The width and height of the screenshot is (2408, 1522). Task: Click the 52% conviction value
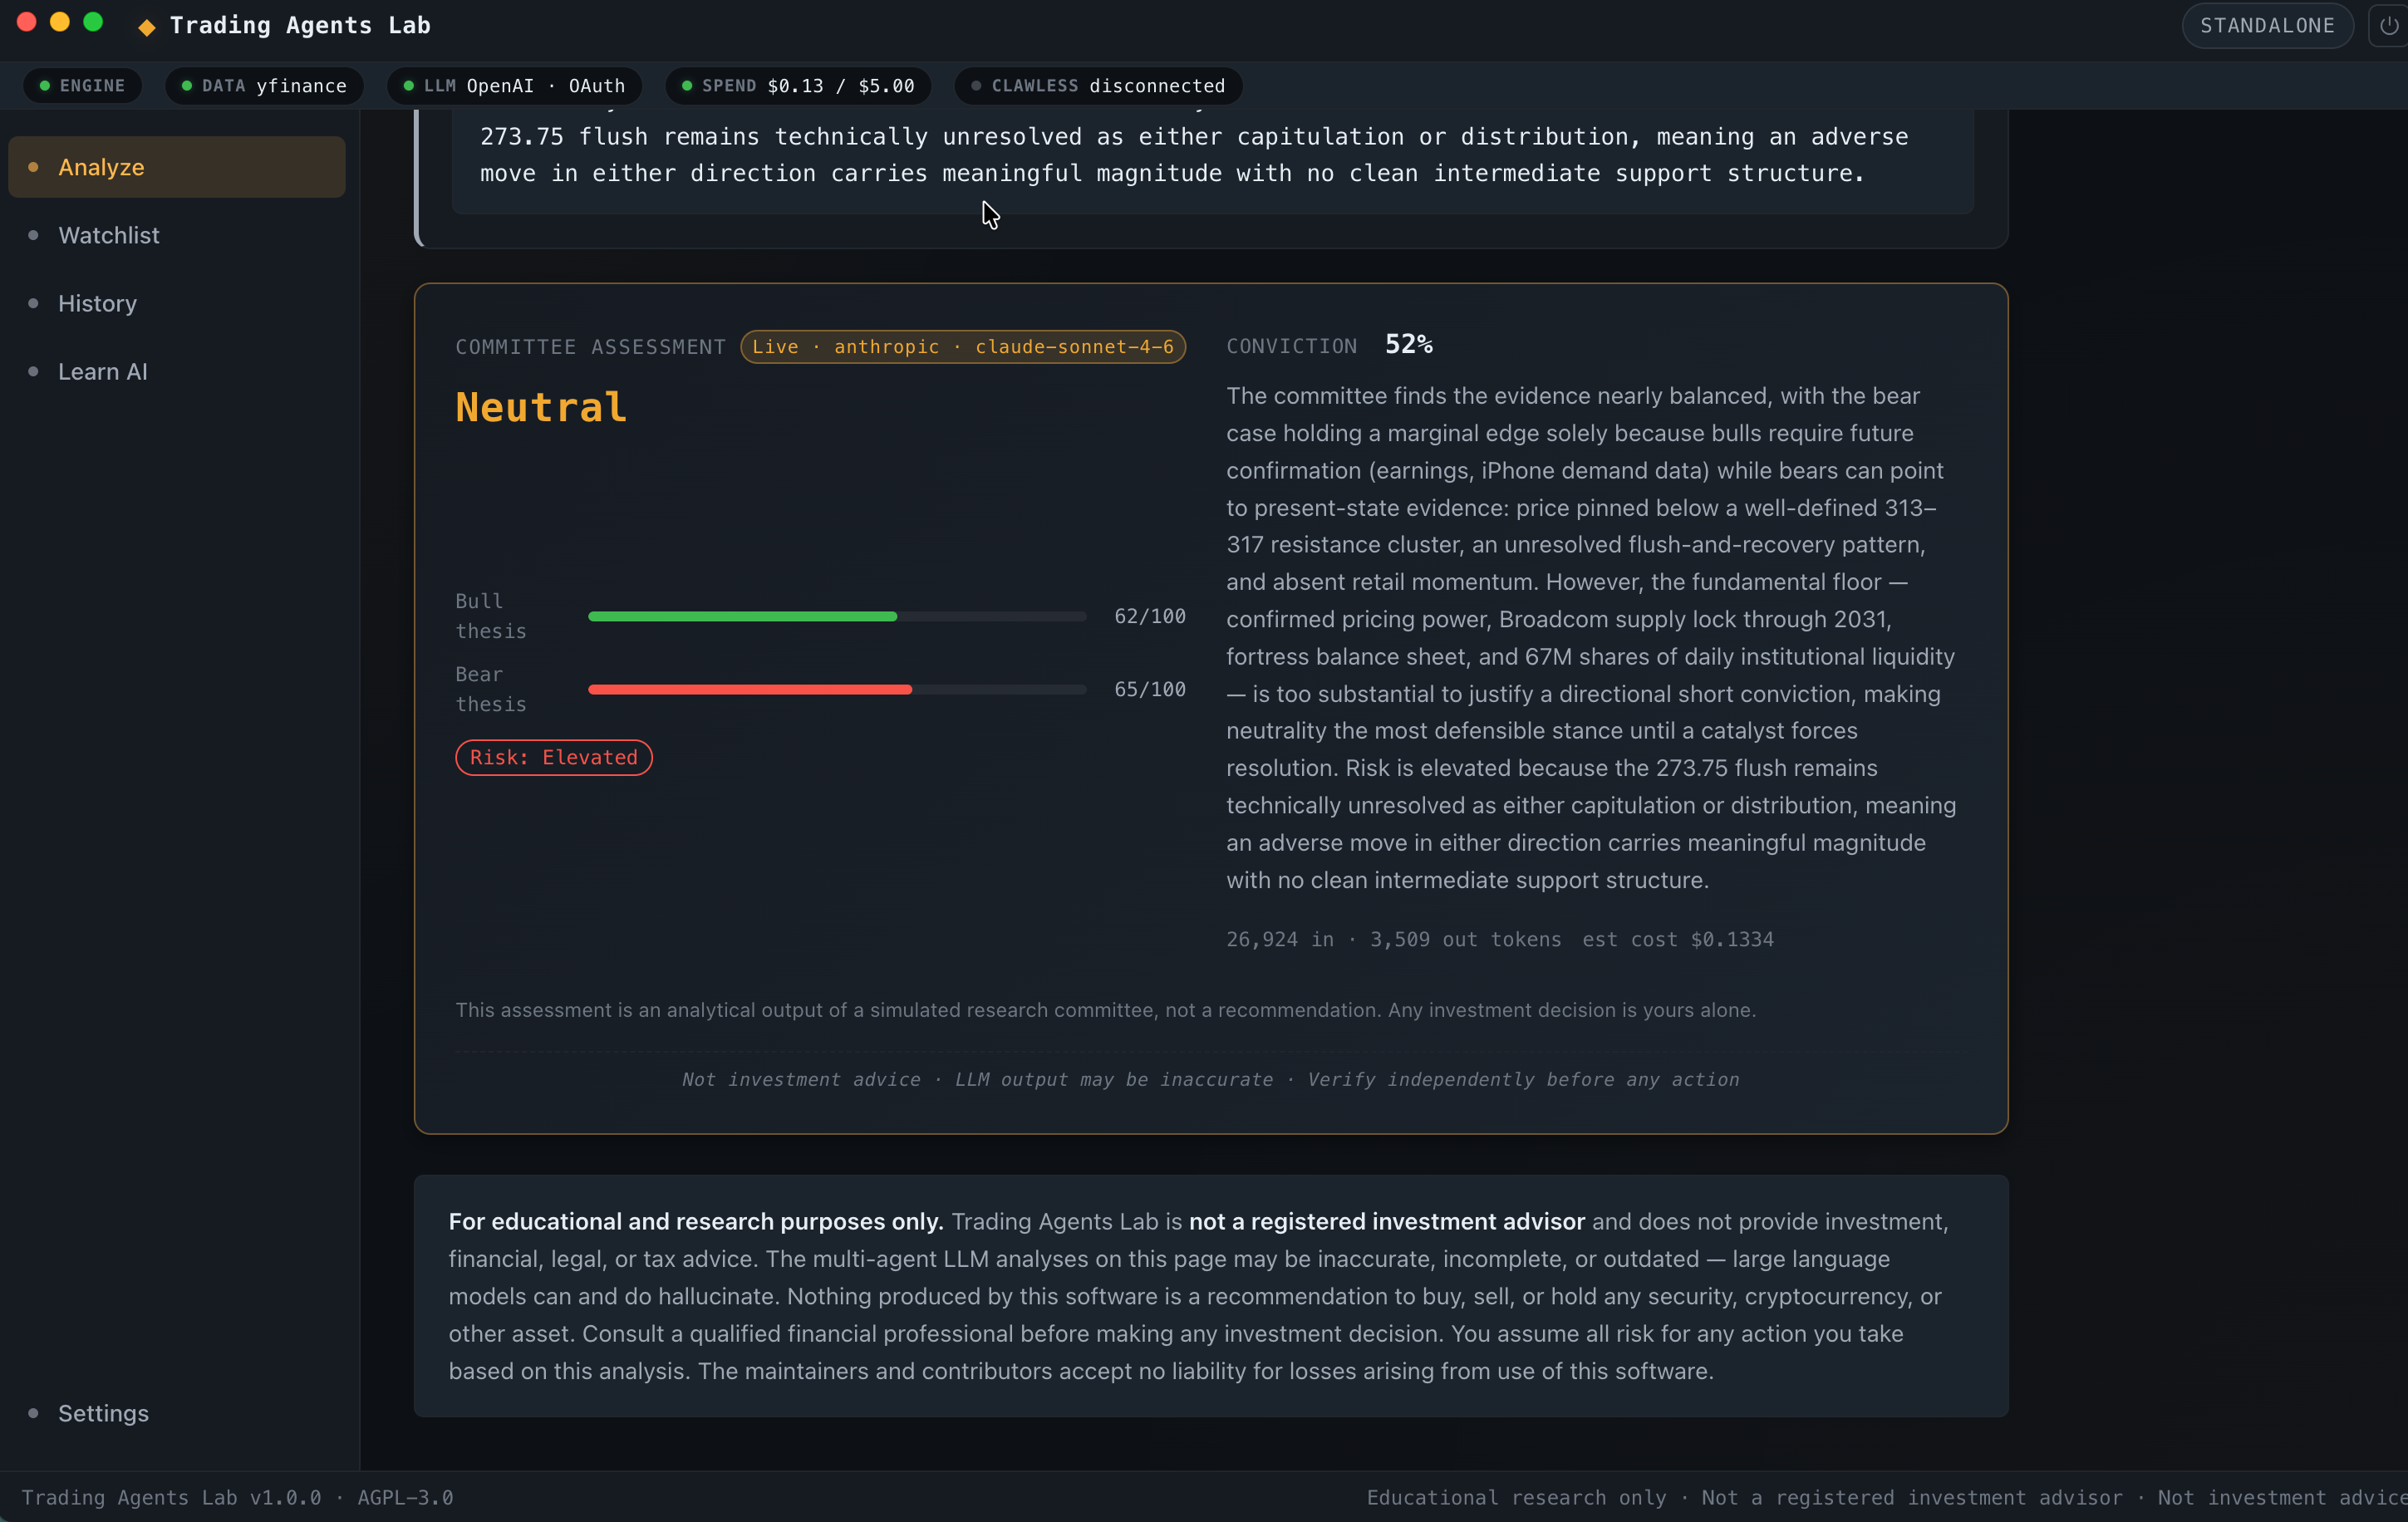(x=1408, y=345)
